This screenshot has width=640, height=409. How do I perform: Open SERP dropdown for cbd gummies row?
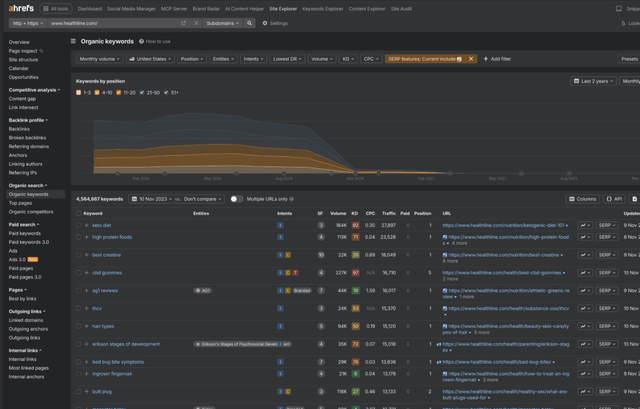click(607, 272)
